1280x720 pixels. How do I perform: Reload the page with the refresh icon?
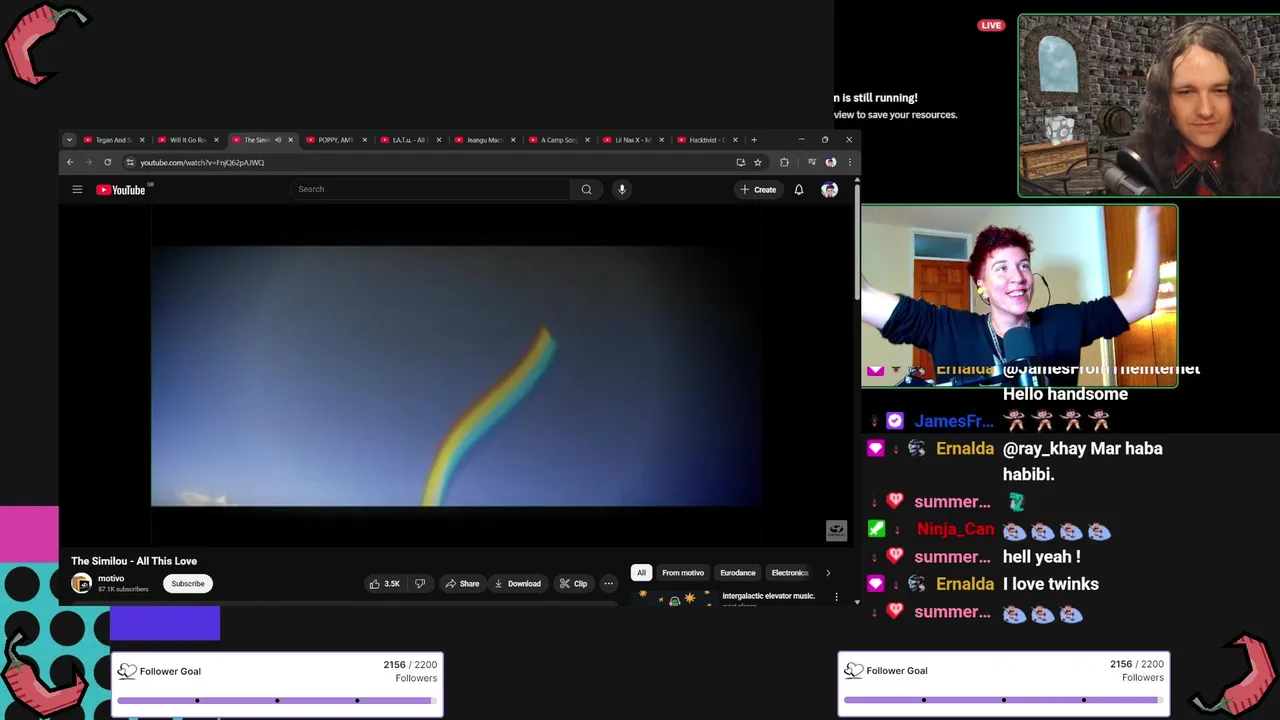click(x=107, y=162)
